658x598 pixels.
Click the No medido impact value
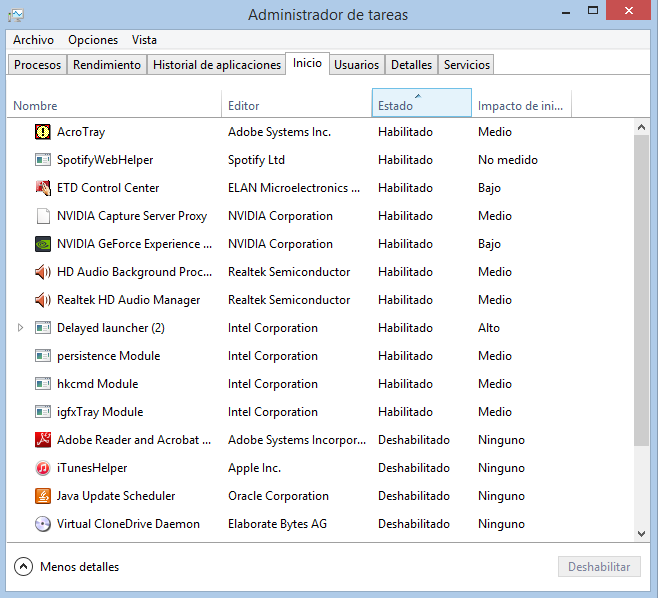pos(508,160)
